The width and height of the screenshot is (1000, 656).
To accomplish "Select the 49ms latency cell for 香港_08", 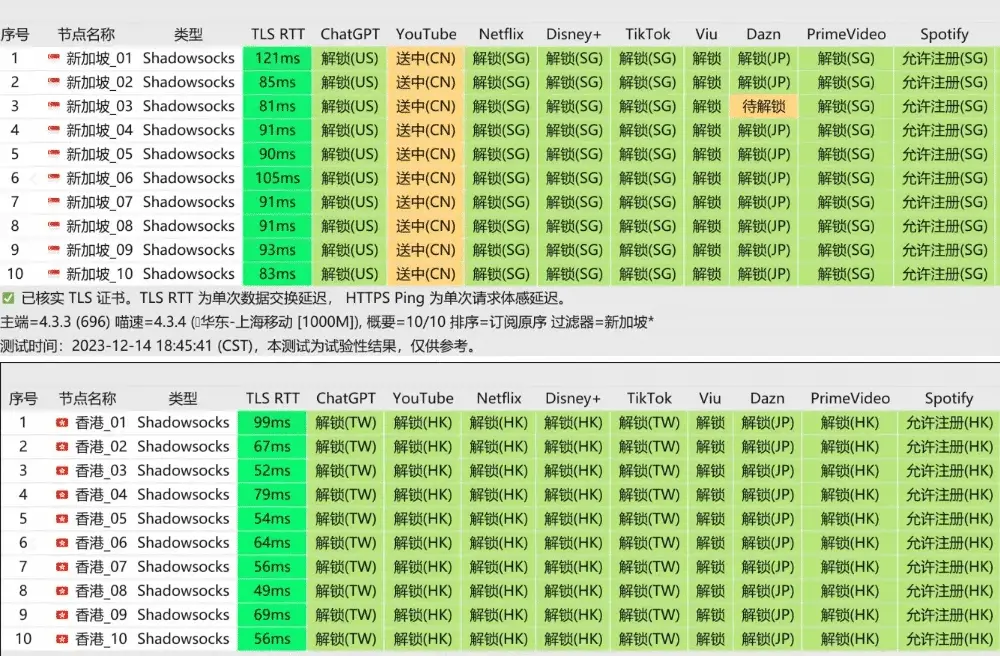I will click(x=272, y=591).
